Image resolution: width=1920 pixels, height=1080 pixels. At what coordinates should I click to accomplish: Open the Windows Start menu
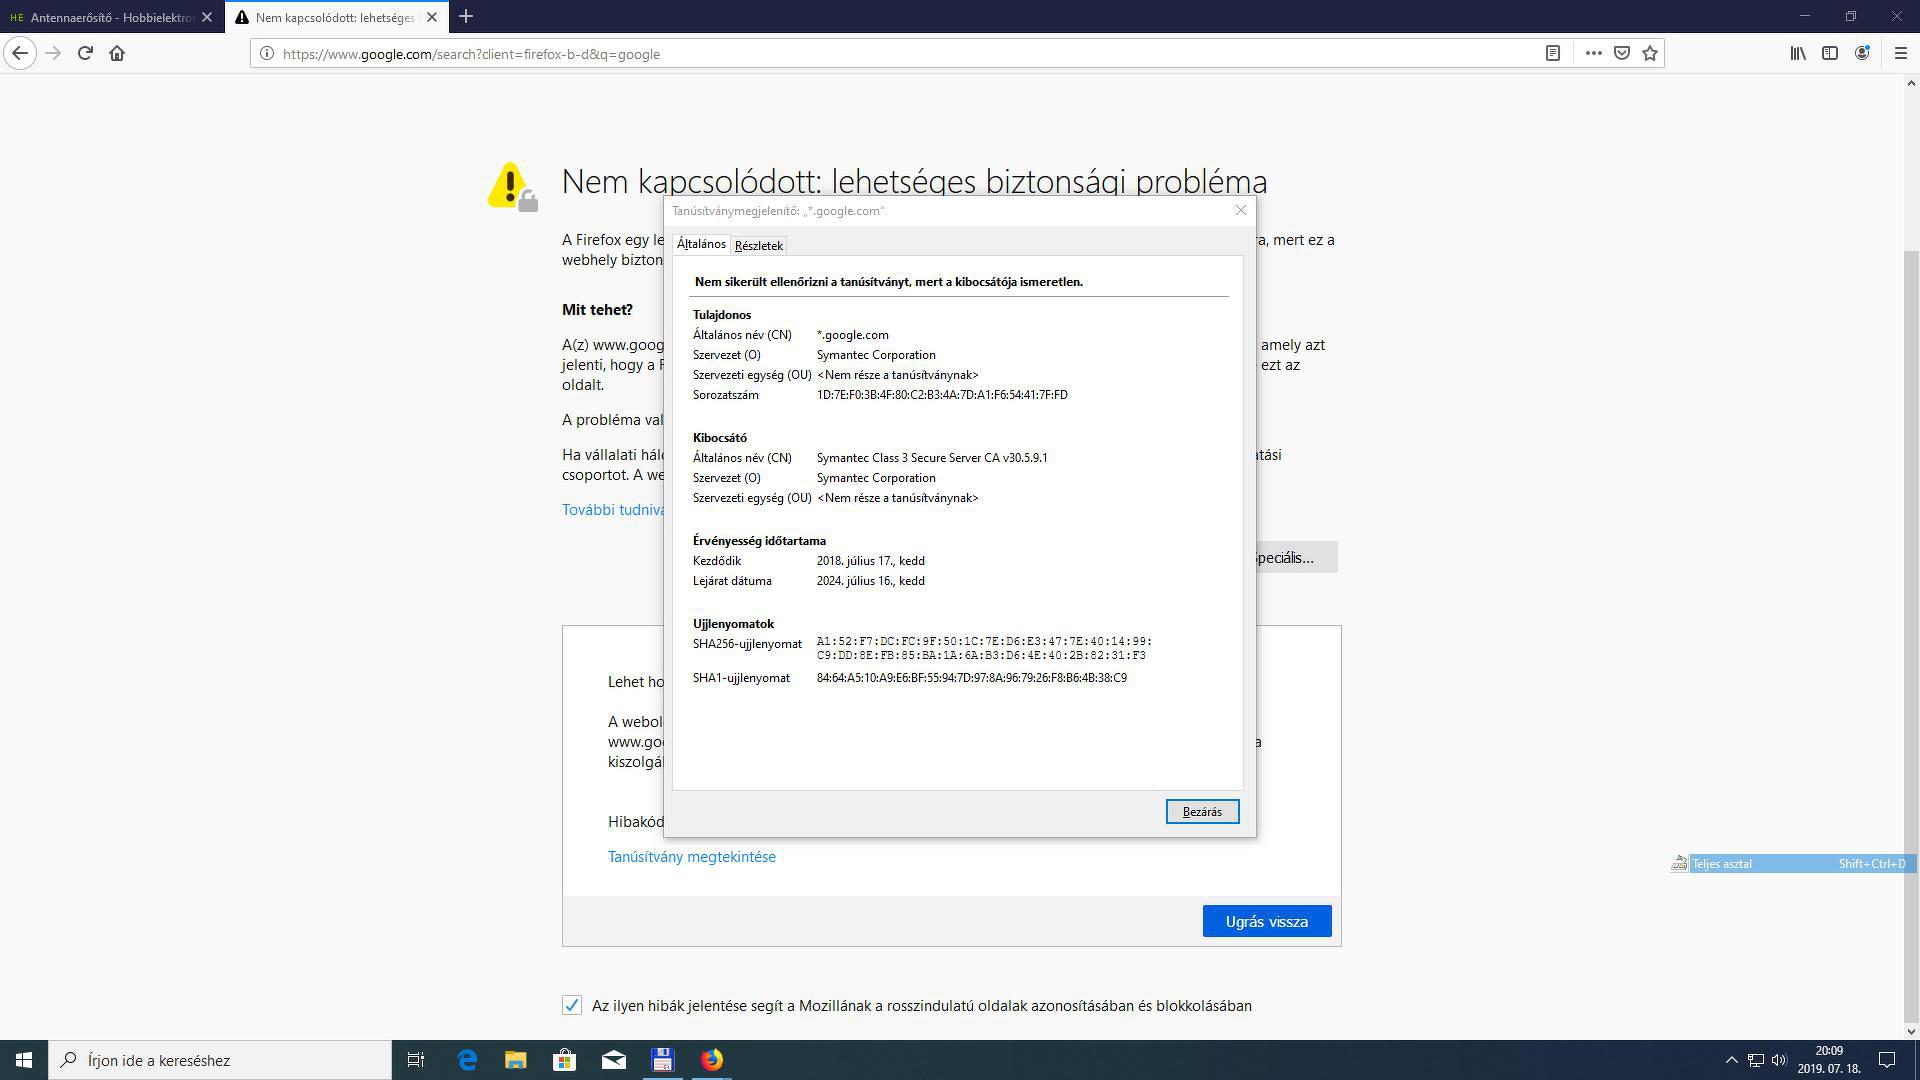[x=24, y=1060]
